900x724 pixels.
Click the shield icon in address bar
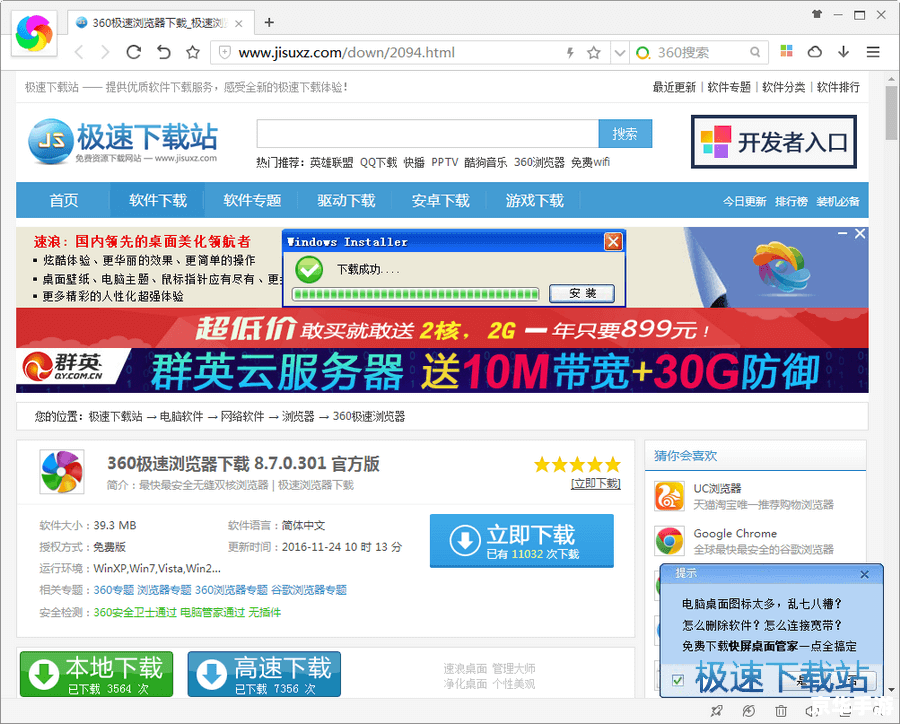coord(225,53)
